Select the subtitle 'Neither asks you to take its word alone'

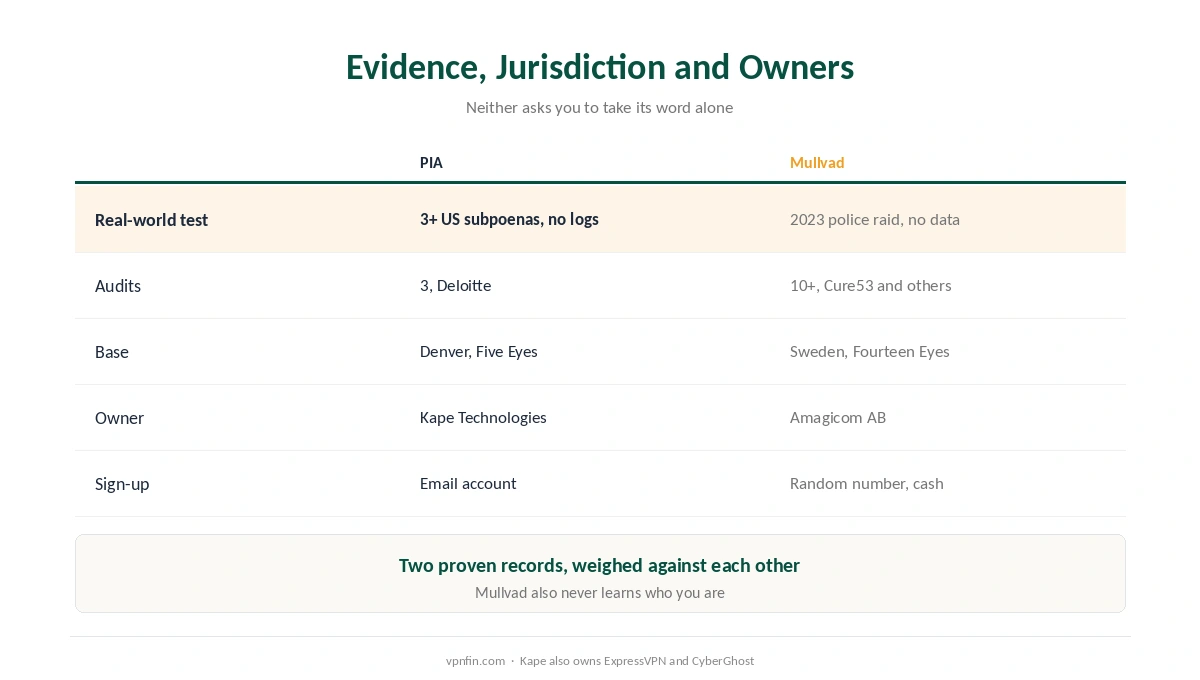point(600,108)
